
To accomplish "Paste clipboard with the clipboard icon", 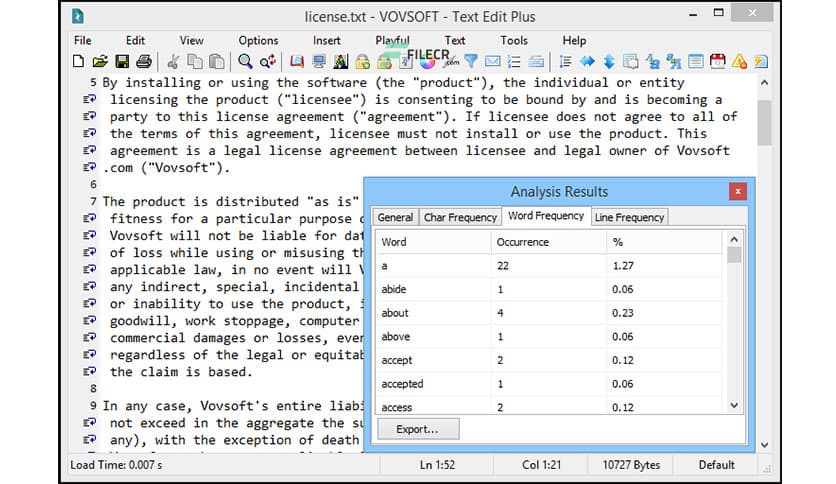I will (216, 62).
